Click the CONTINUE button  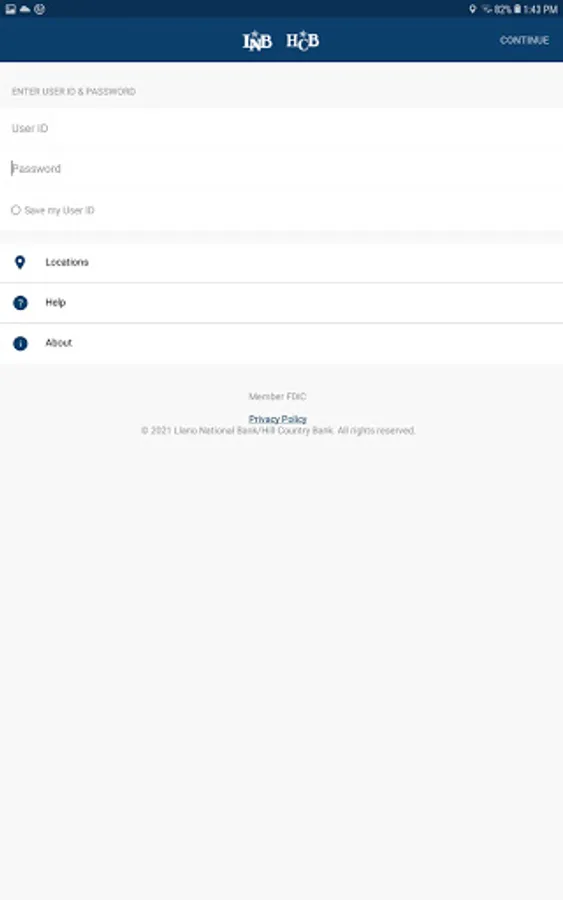(524, 40)
